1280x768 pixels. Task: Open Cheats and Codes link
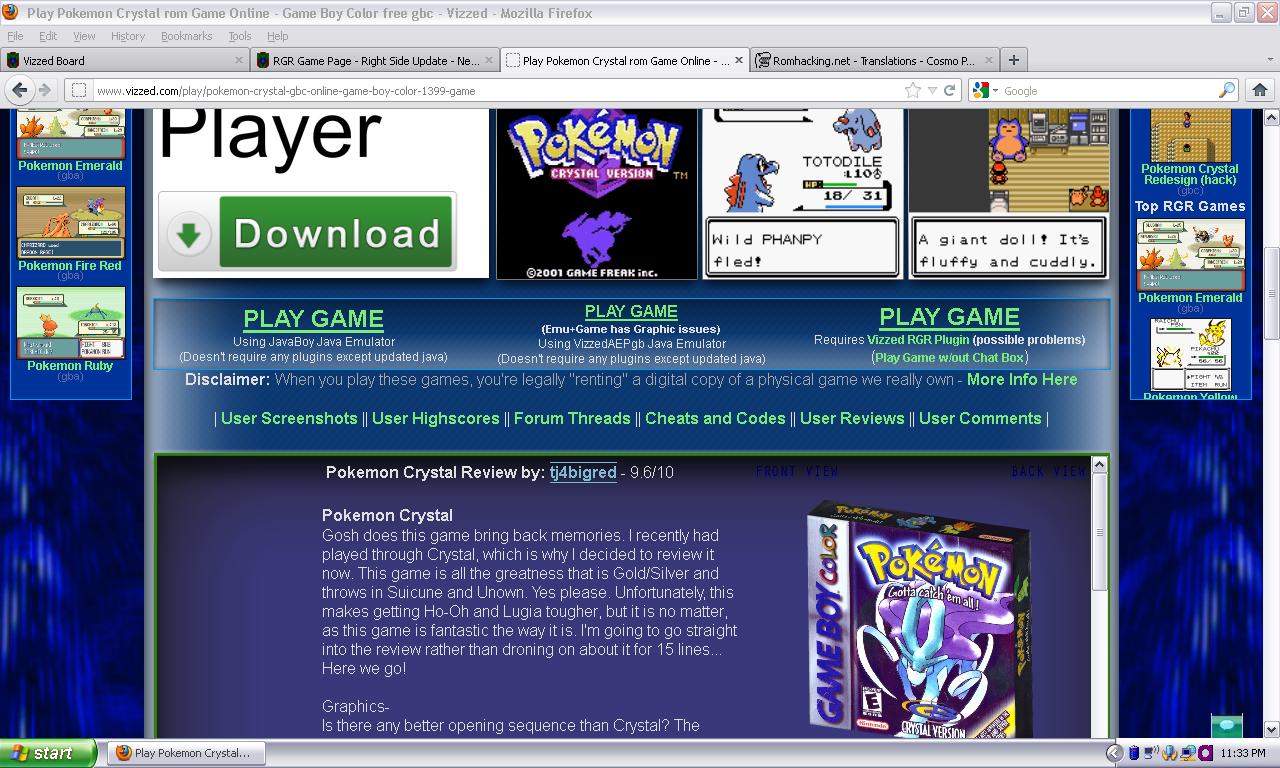click(x=715, y=418)
